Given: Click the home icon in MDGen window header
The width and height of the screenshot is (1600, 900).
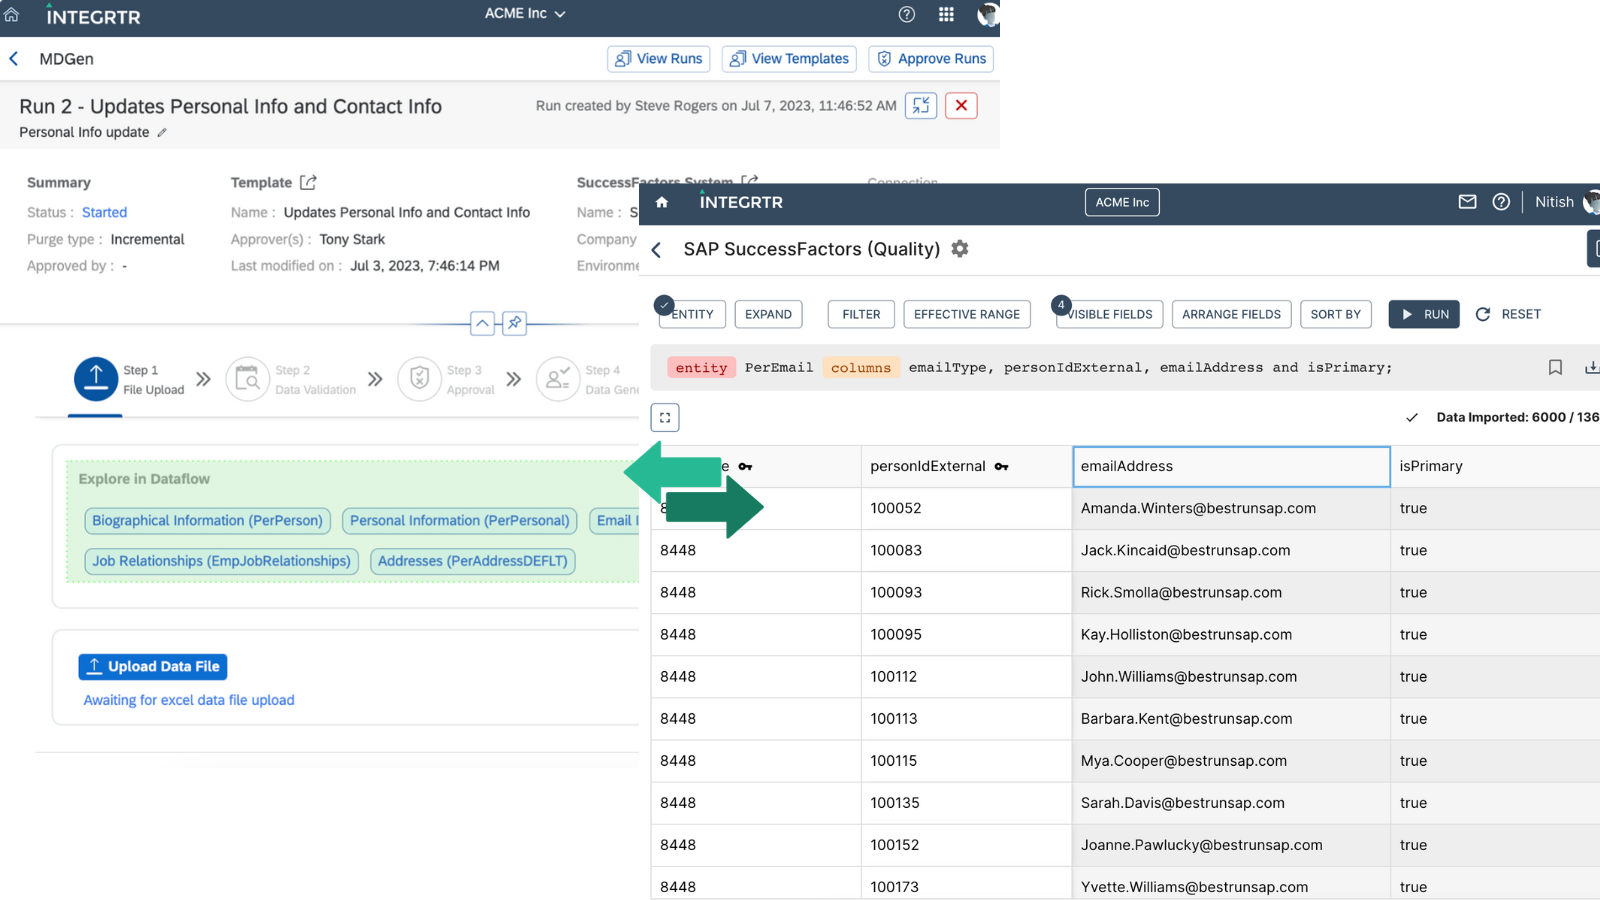Looking at the screenshot, I should (x=12, y=14).
